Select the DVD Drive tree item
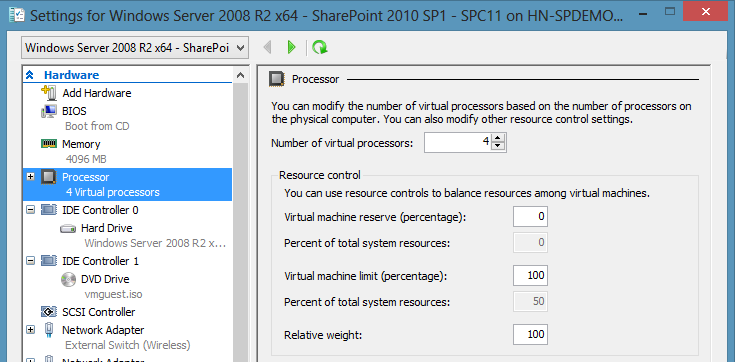 (x=105, y=279)
